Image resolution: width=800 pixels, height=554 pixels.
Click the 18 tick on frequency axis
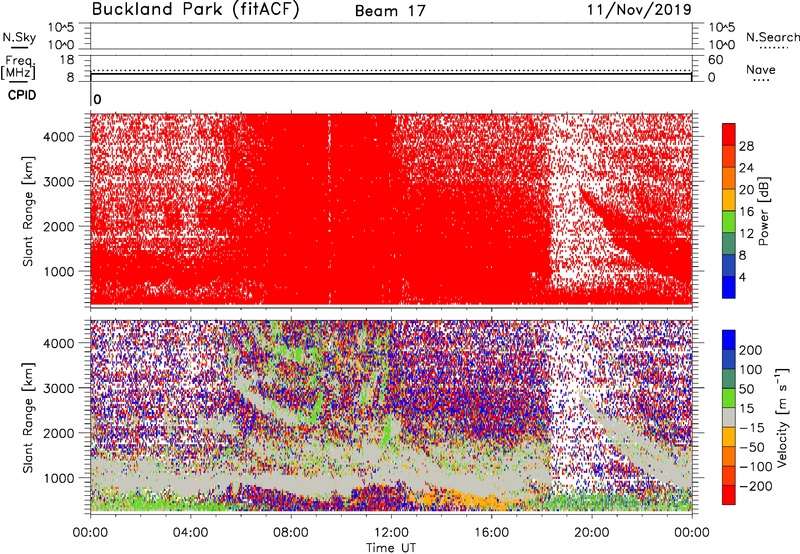click(x=67, y=60)
